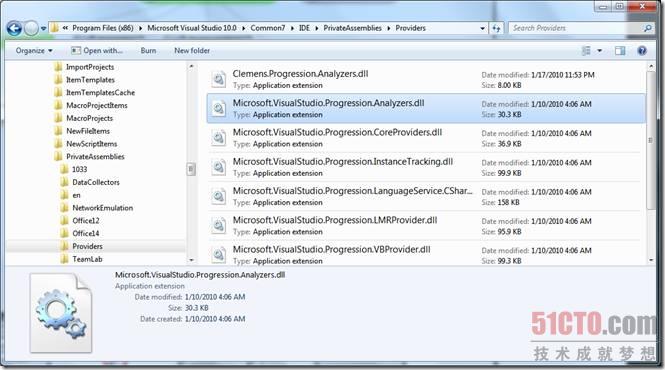
Task: Open the view options dropdown arrow
Action: 599,51
